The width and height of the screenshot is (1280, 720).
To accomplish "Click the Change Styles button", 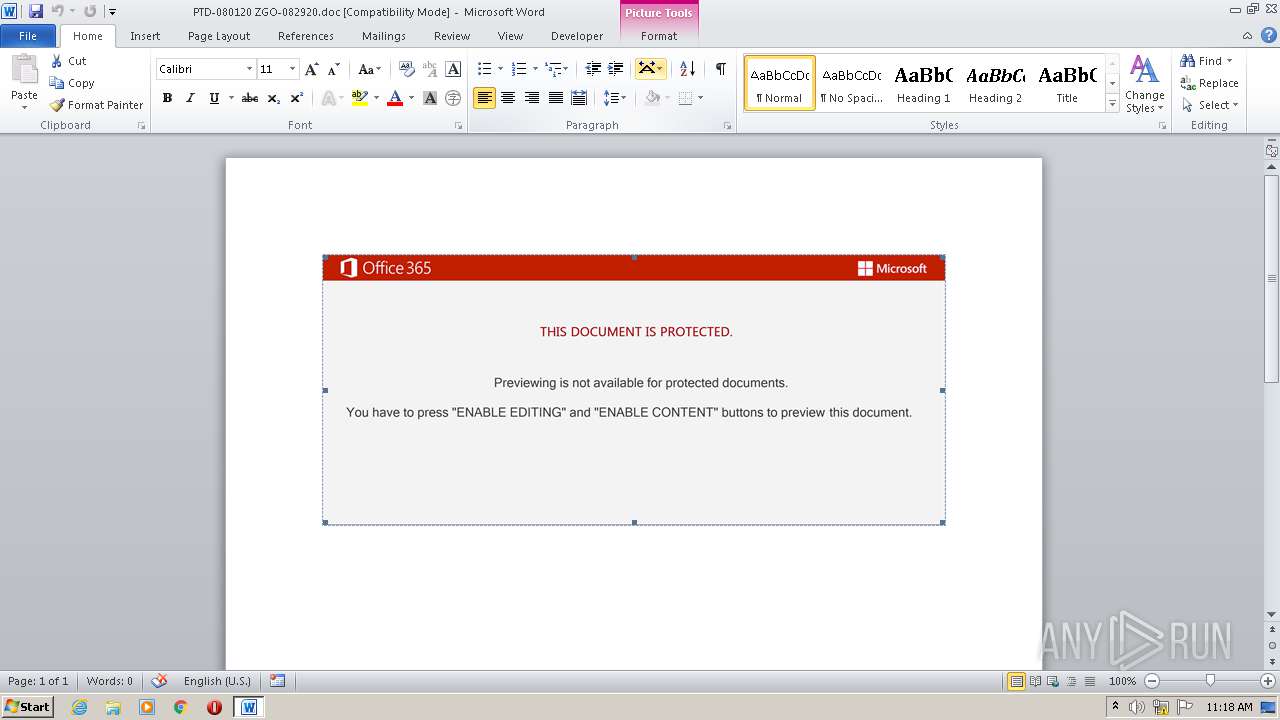I will 1144,85.
